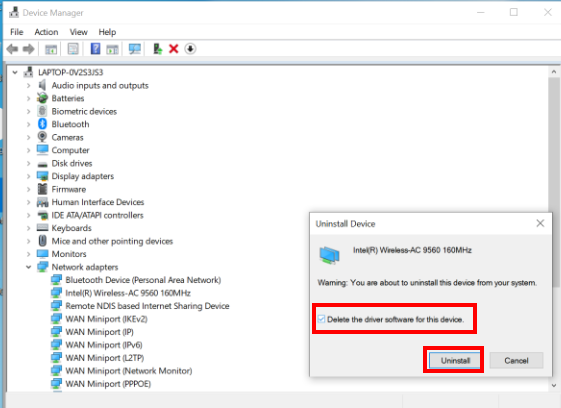Expand the Bluetooth category
Viewport: 561px width, 408px height.
pos(29,125)
